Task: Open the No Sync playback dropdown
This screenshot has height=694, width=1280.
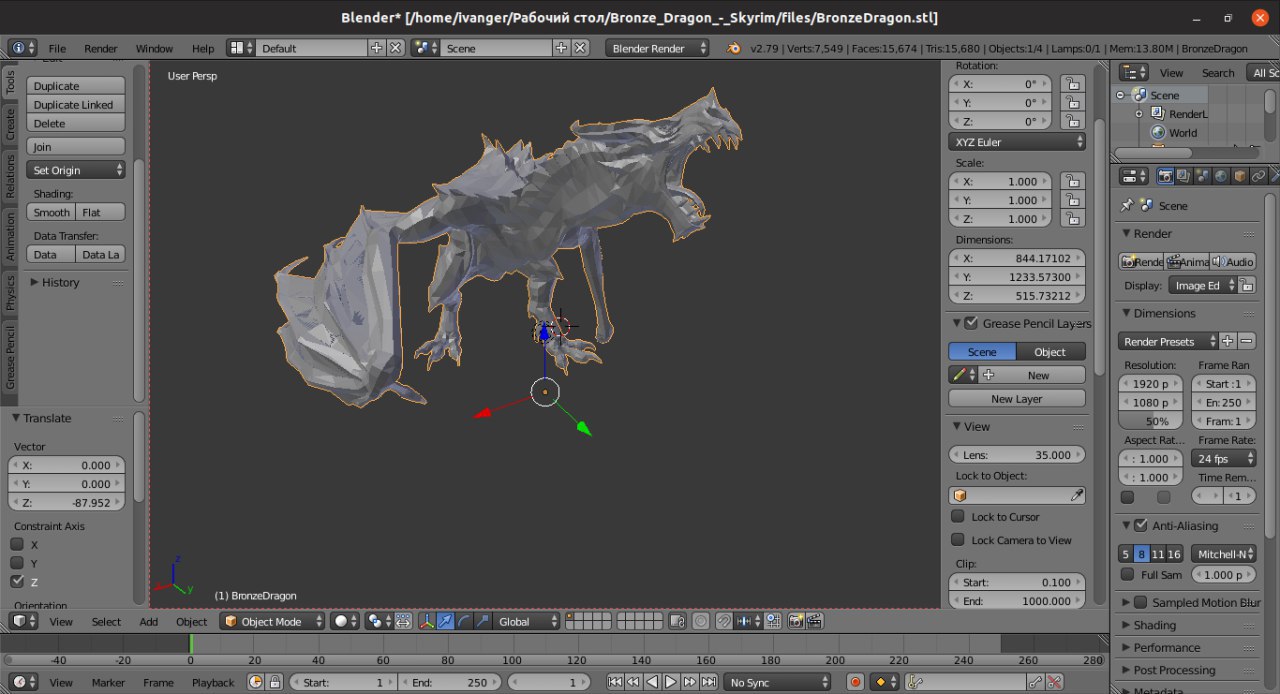Action: pos(777,682)
